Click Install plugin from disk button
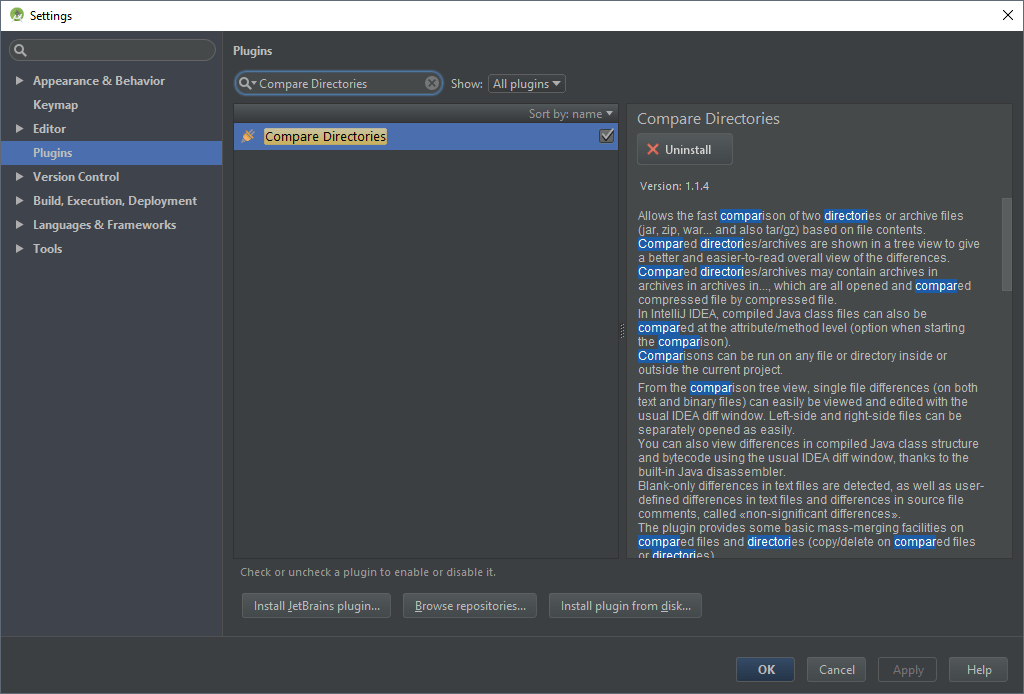1024x694 pixels. pyautogui.click(x=625, y=606)
